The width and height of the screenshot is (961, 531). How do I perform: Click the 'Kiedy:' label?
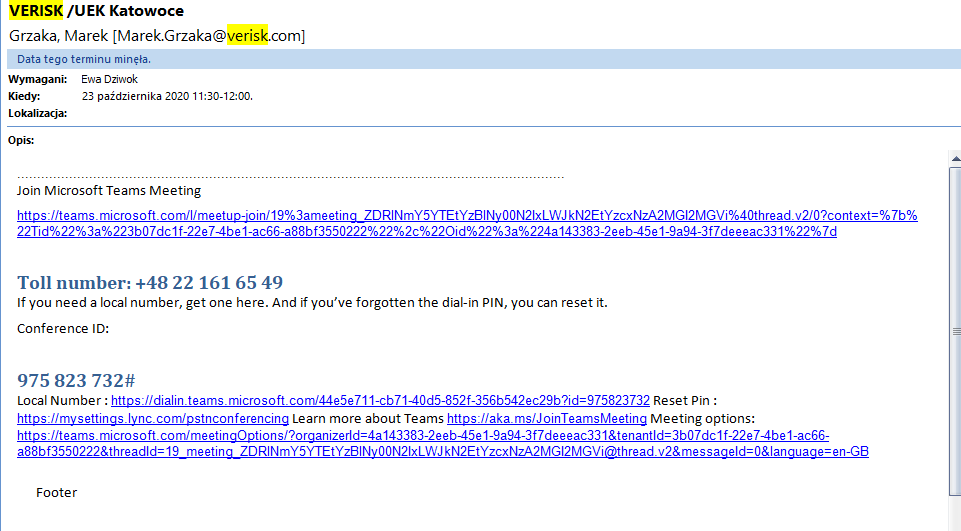point(24,96)
